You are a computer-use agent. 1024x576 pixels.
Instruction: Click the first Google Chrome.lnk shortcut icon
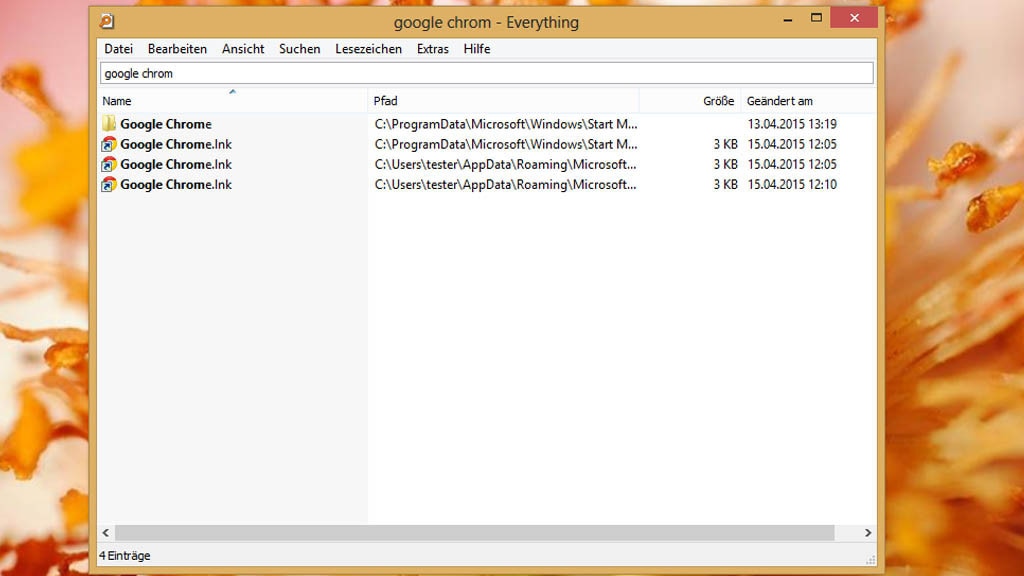click(x=109, y=144)
